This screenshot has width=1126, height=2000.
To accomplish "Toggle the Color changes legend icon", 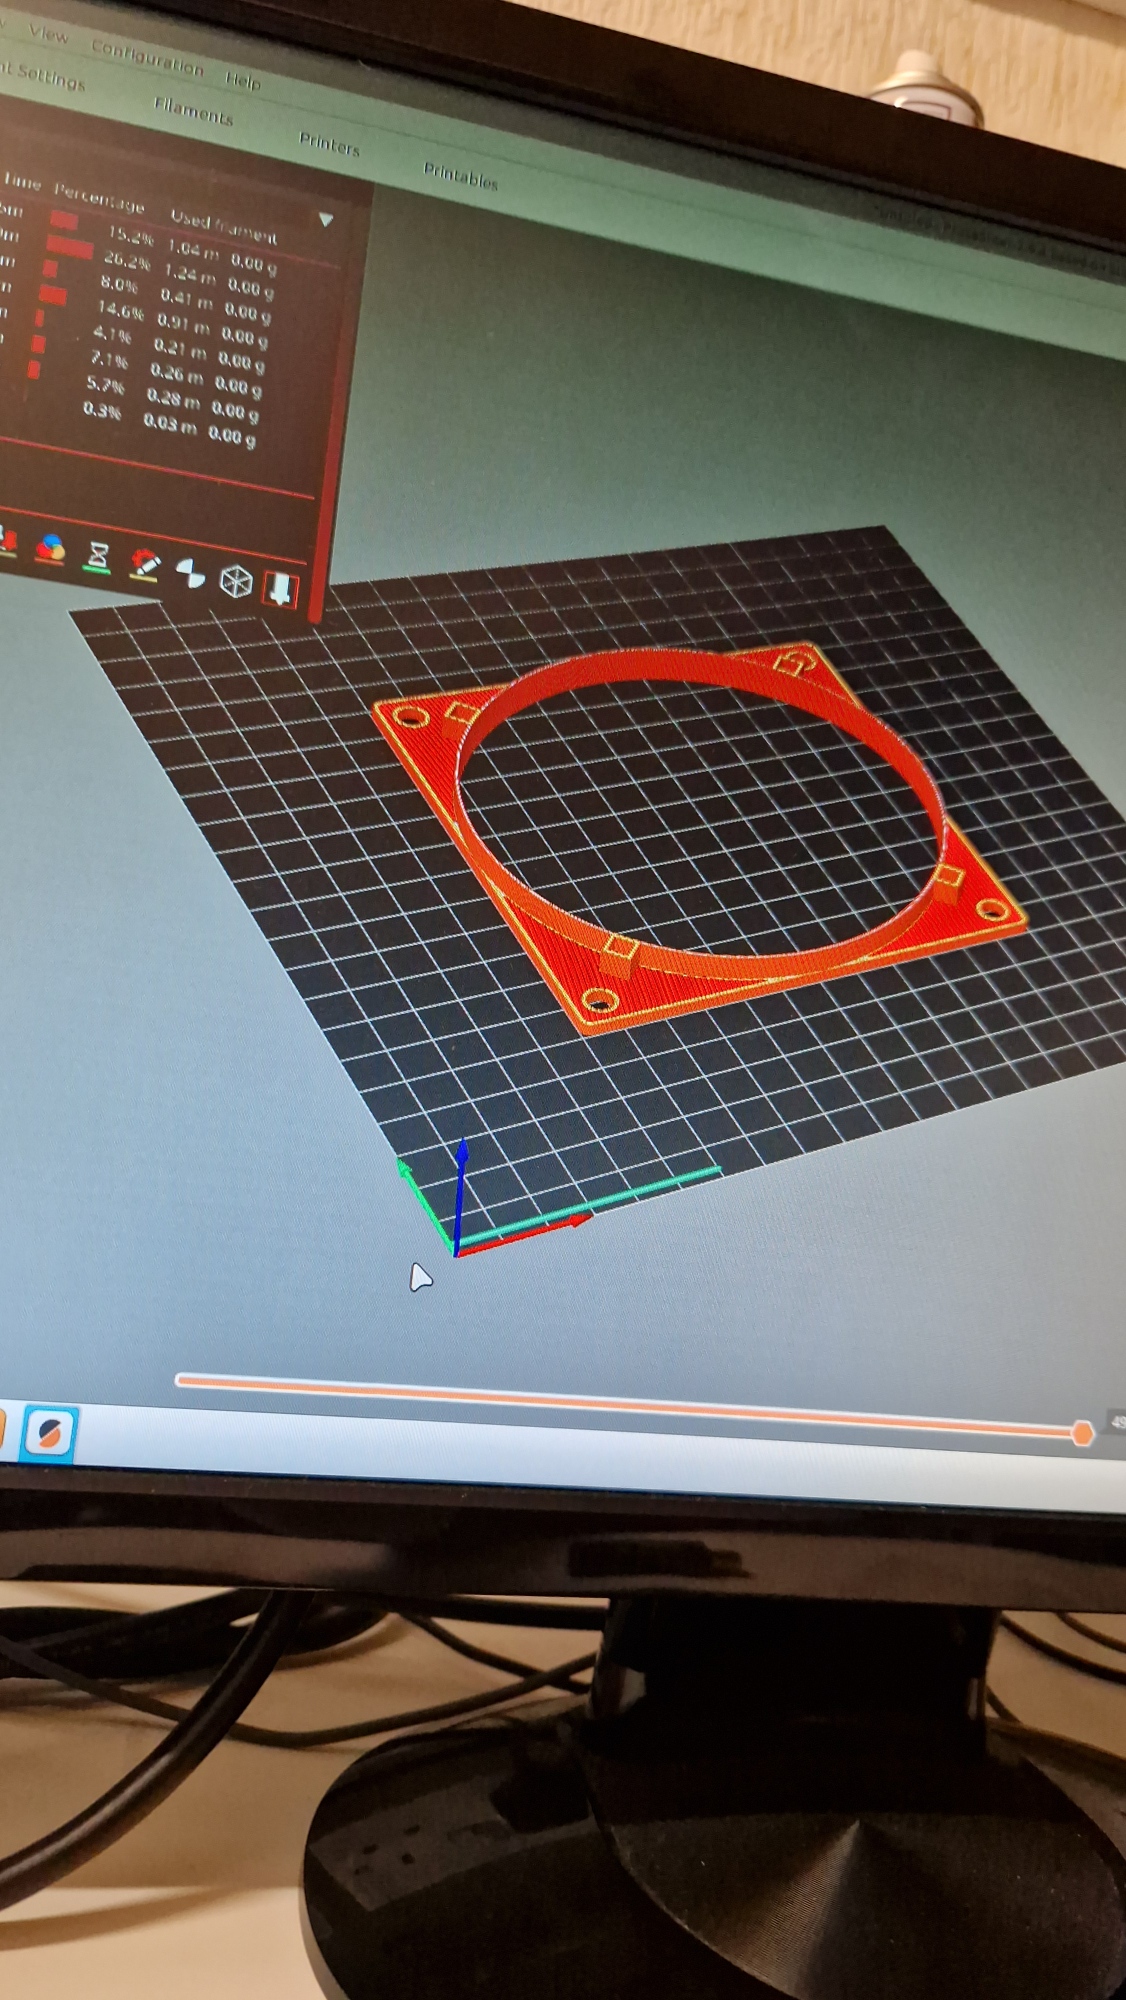I will click(x=50, y=549).
